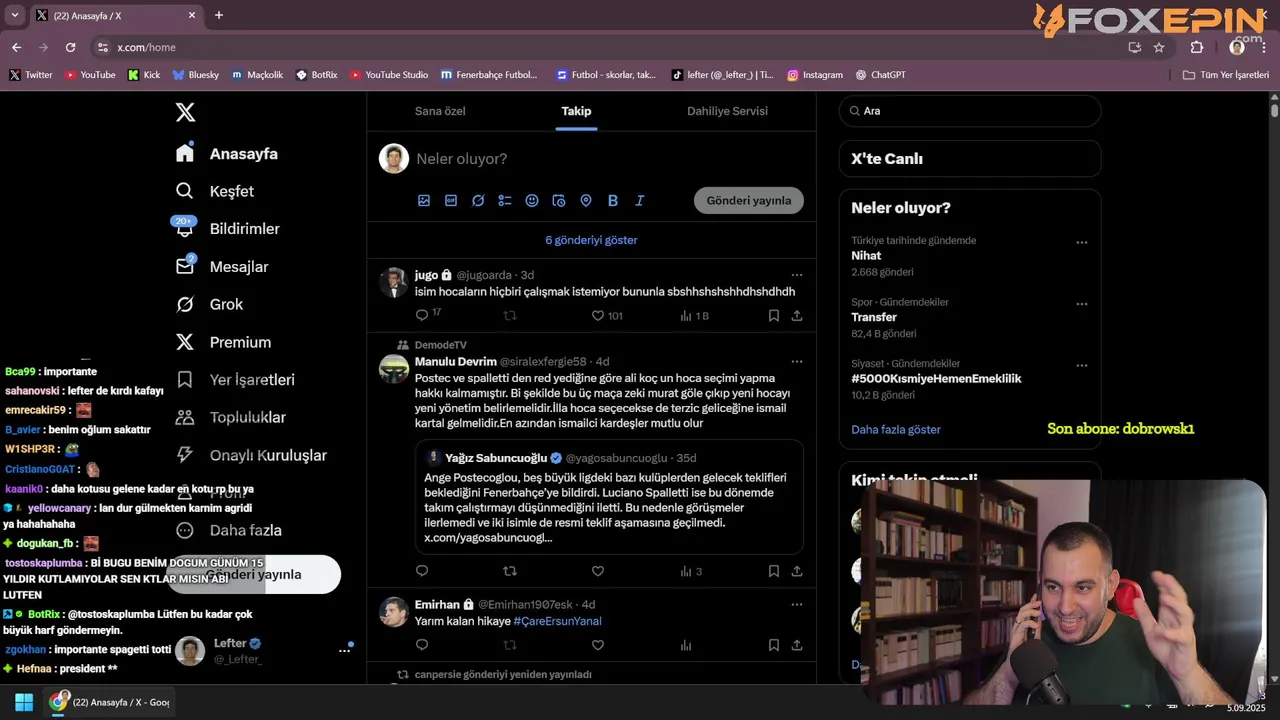
Task: Click Gönderi yayınla button in composer
Action: coord(749,200)
